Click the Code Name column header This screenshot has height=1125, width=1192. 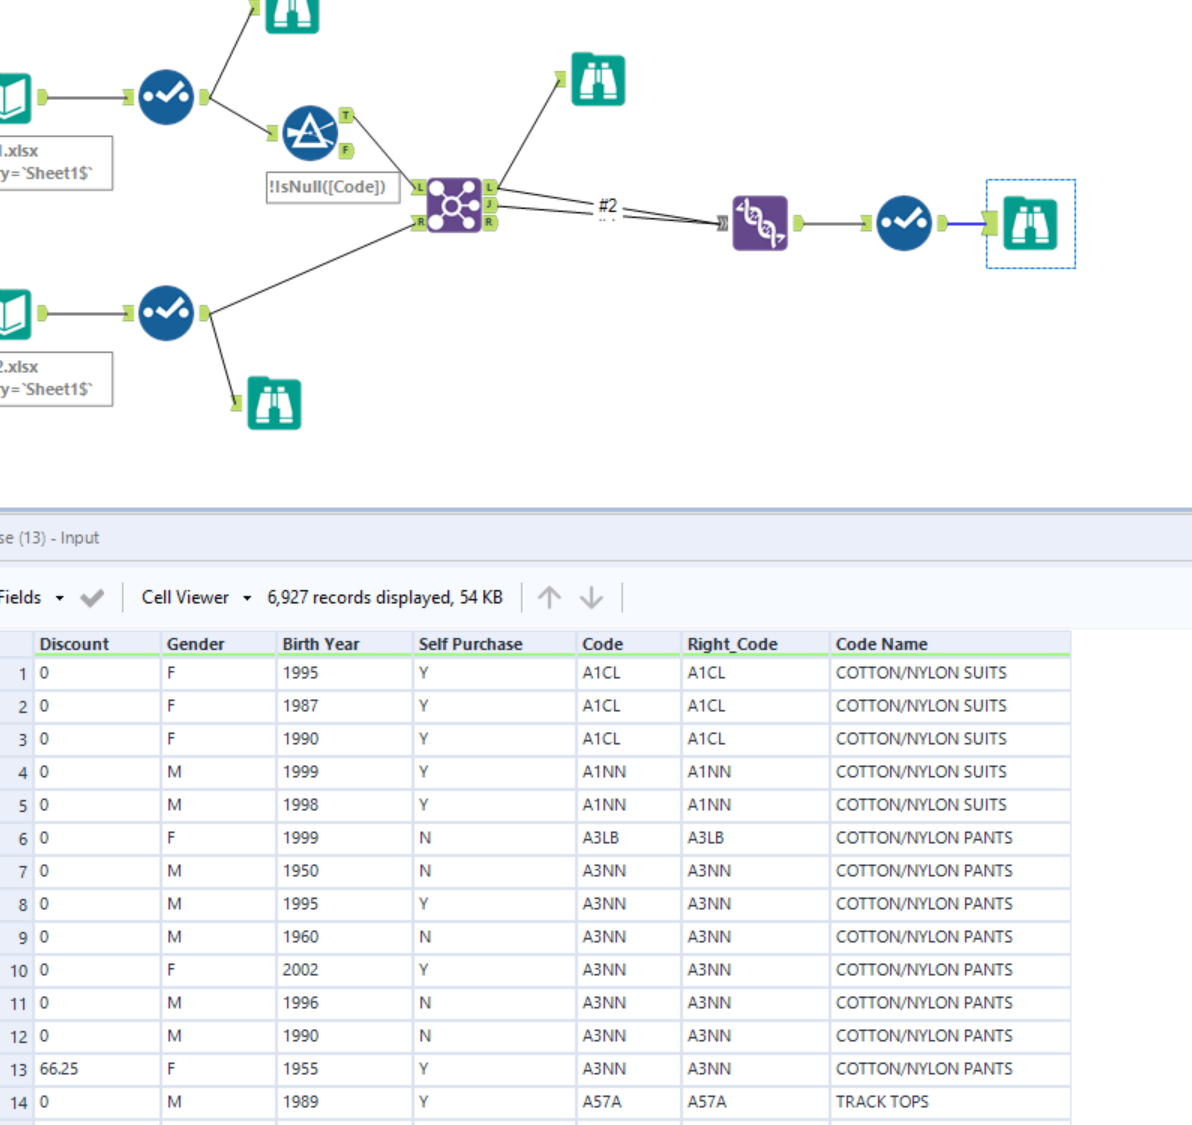tap(881, 643)
